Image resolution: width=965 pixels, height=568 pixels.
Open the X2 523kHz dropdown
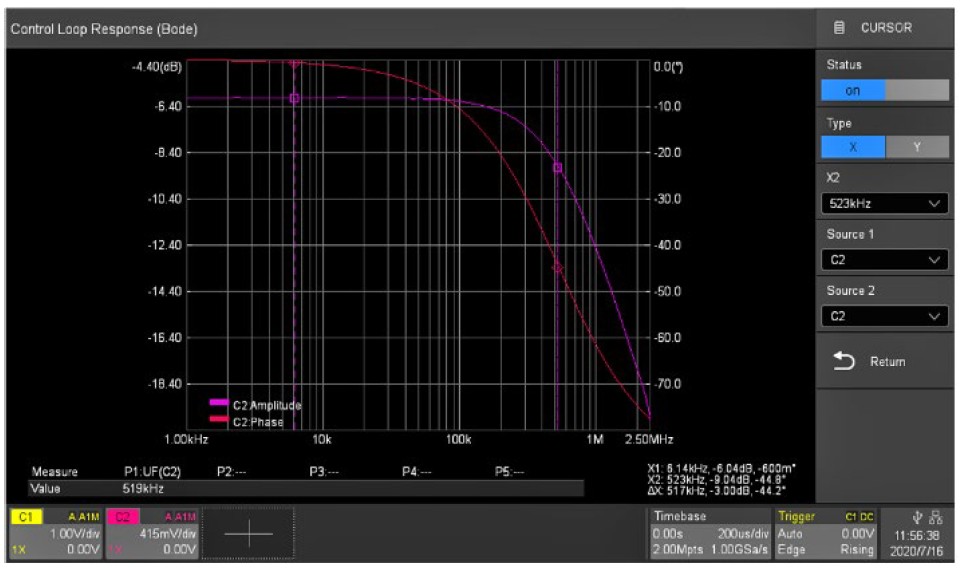pyautogui.click(x=884, y=204)
